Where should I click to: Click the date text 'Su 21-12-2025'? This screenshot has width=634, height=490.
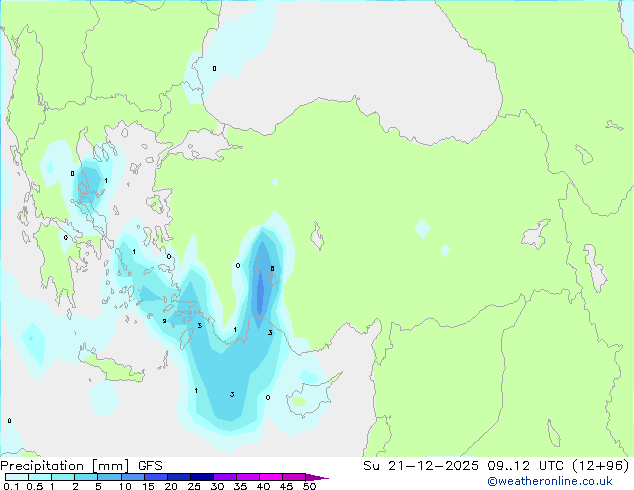(x=421, y=466)
